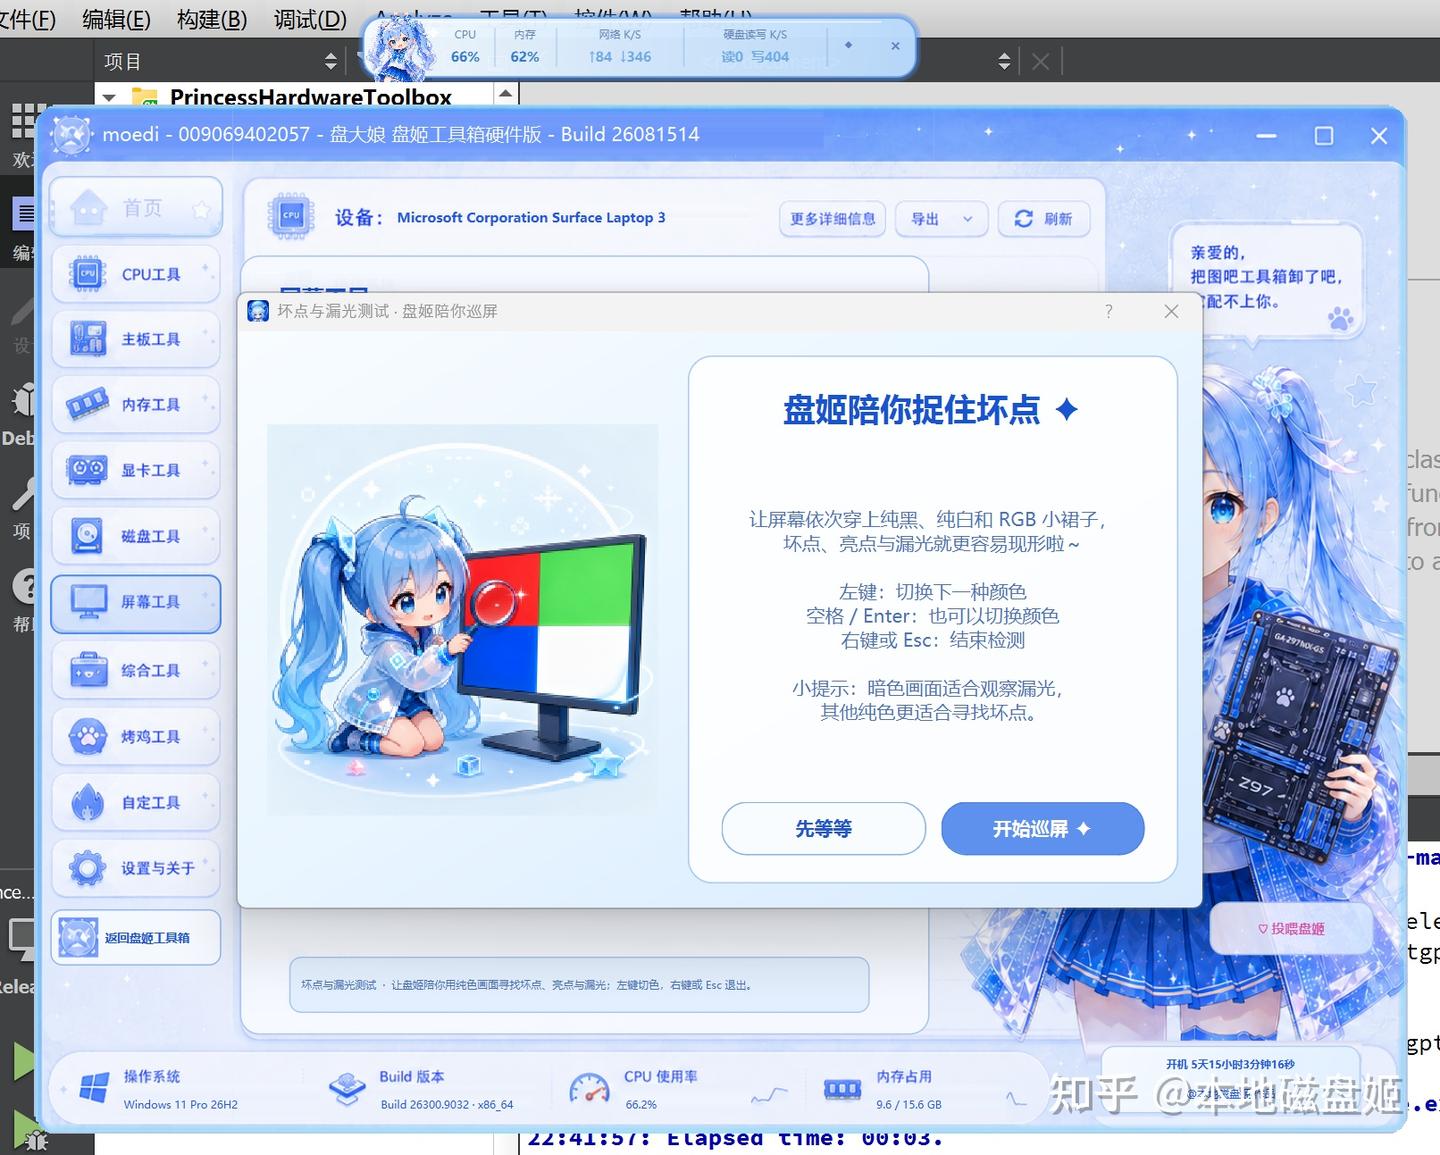Click the 网络 K/S reading on the floating widget
This screenshot has width=1440, height=1155.
pyautogui.click(x=620, y=46)
